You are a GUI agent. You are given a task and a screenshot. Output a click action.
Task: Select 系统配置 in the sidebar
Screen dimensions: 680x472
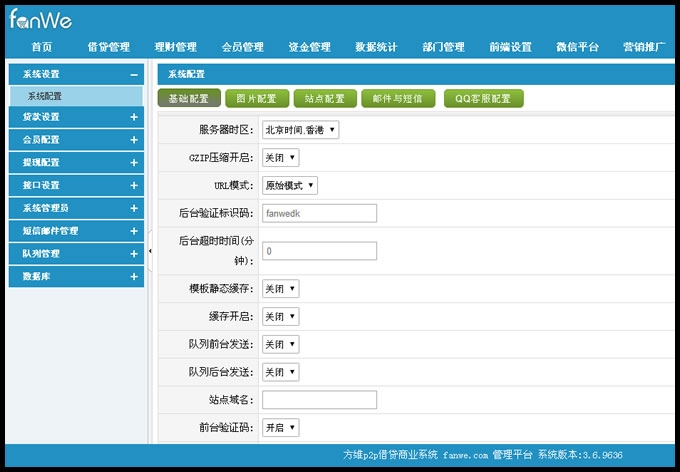pyautogui.click(x=76, y=96)
